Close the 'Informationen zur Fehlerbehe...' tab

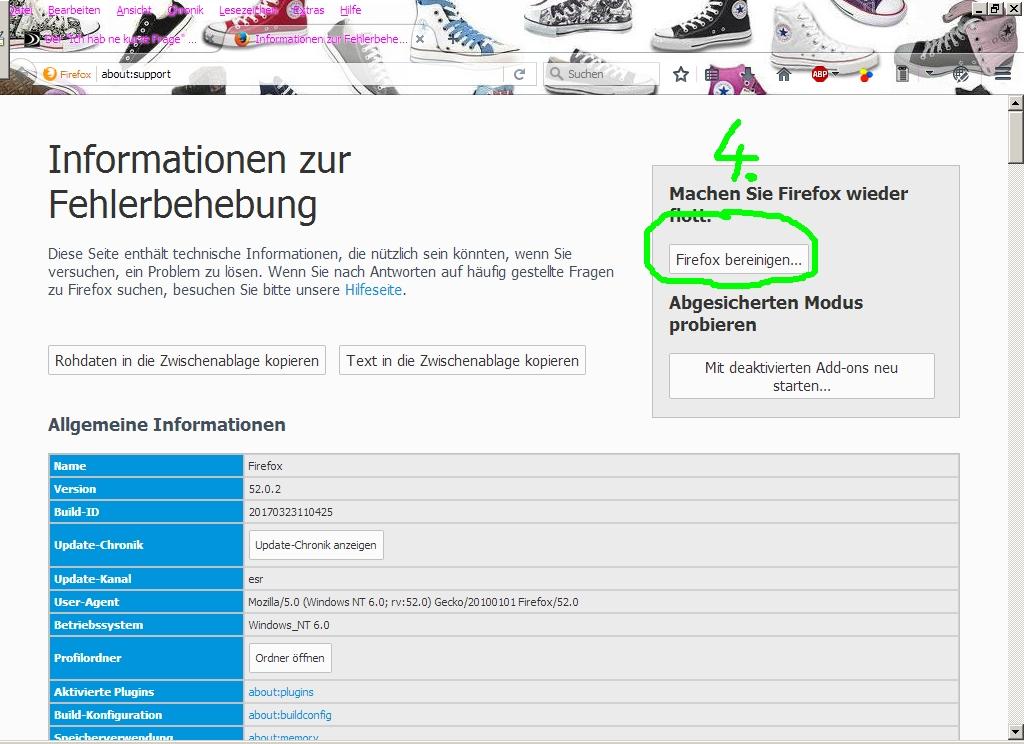click(420, 40)
